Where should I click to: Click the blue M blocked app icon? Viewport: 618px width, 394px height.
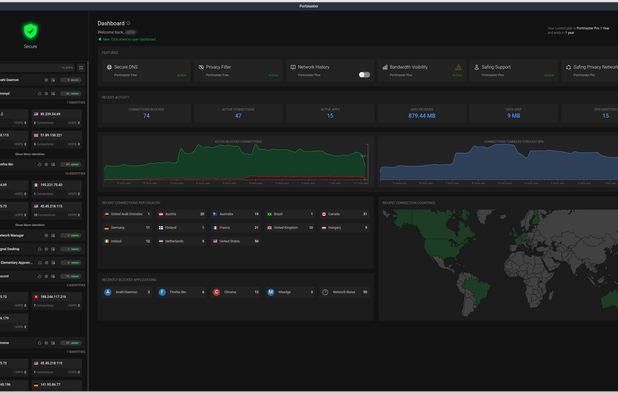[271, 292]
